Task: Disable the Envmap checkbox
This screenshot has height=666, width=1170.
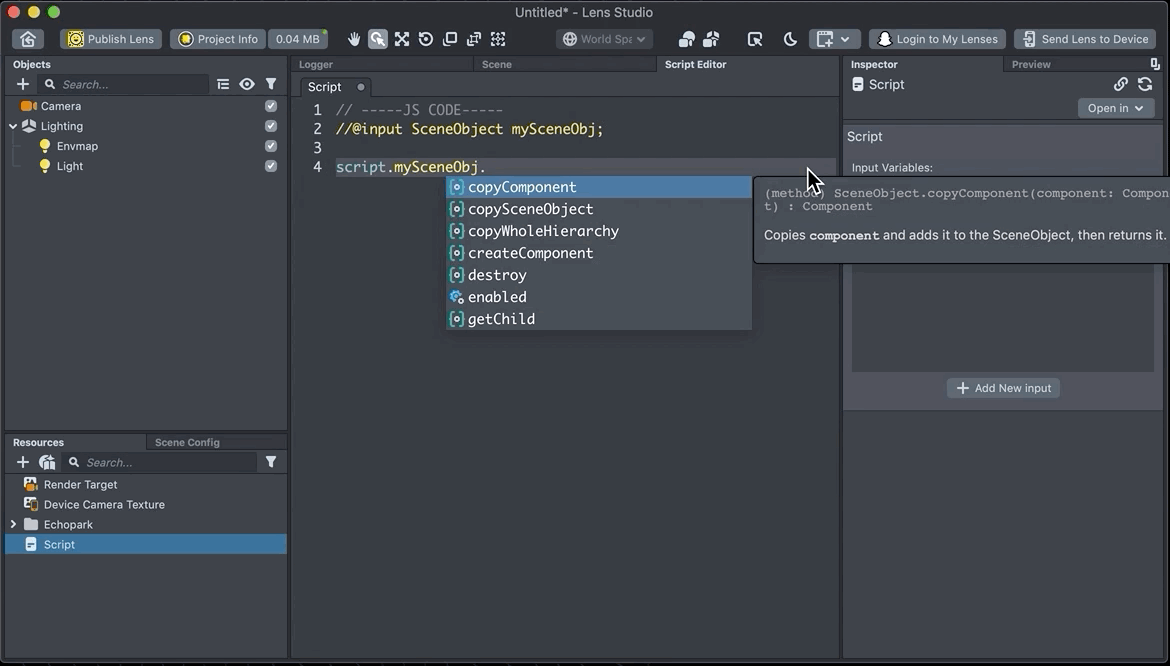Action: [271, 146]
